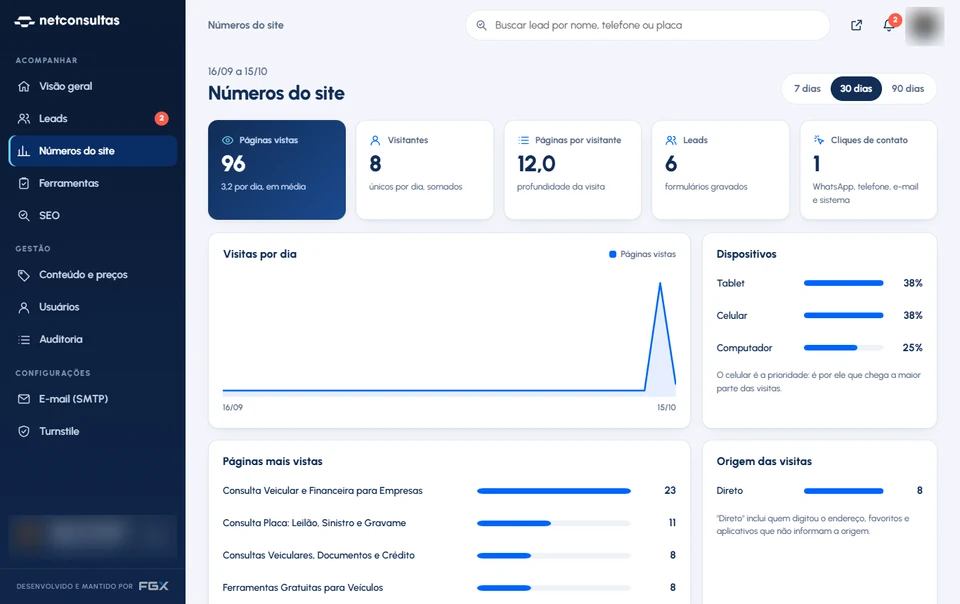Open Turnstile settings
Image resolution: width=960 pixels, height=604 pixels.
pyautogui.click(x=93, y=431)
